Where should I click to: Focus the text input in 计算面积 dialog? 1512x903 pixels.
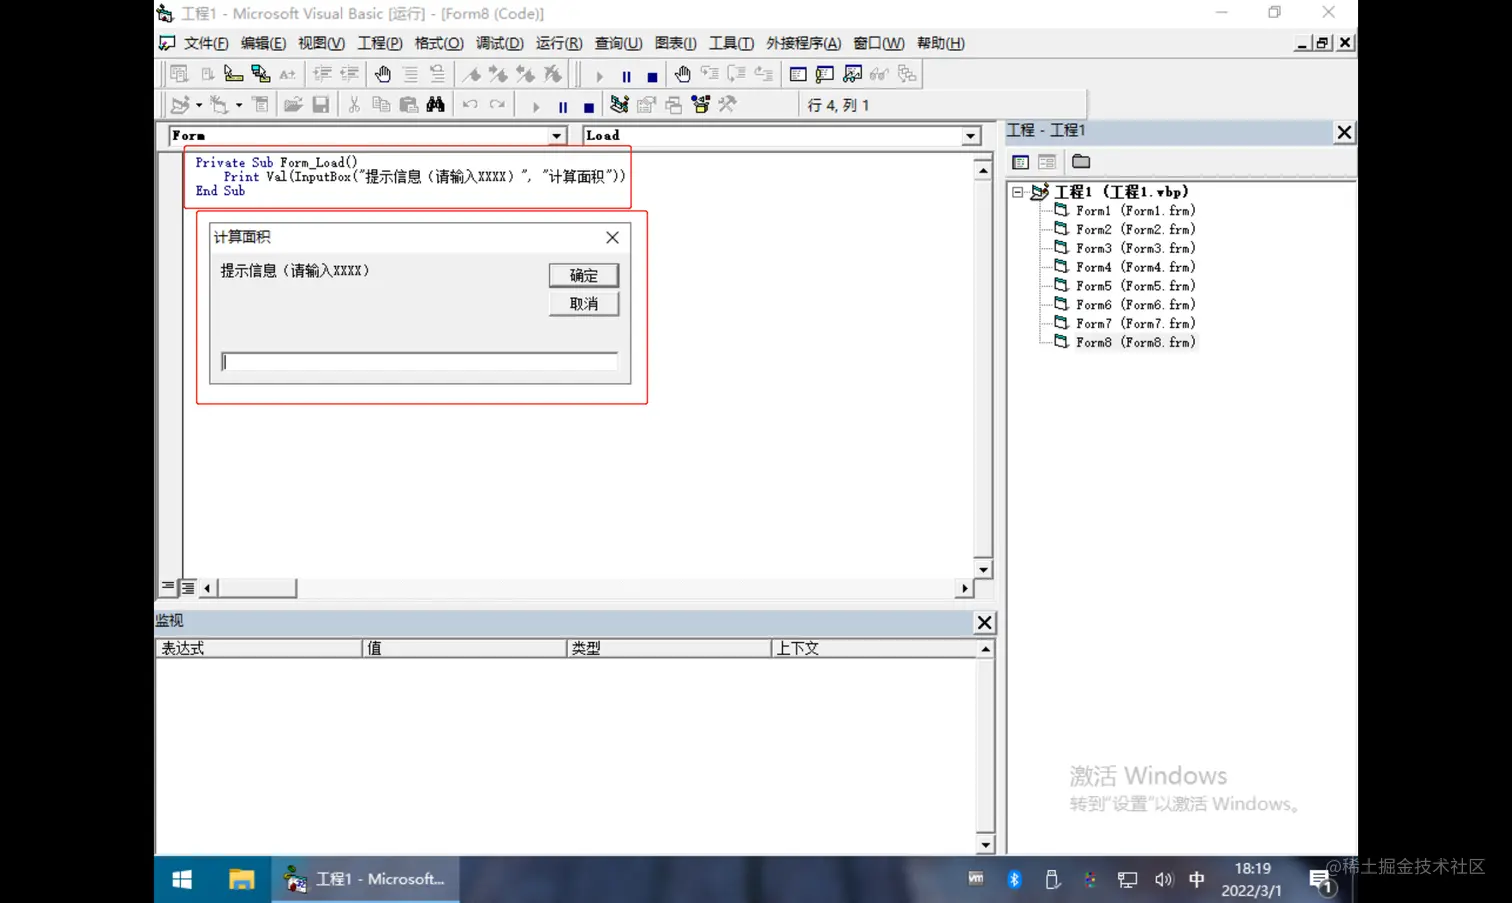(419, 362)
